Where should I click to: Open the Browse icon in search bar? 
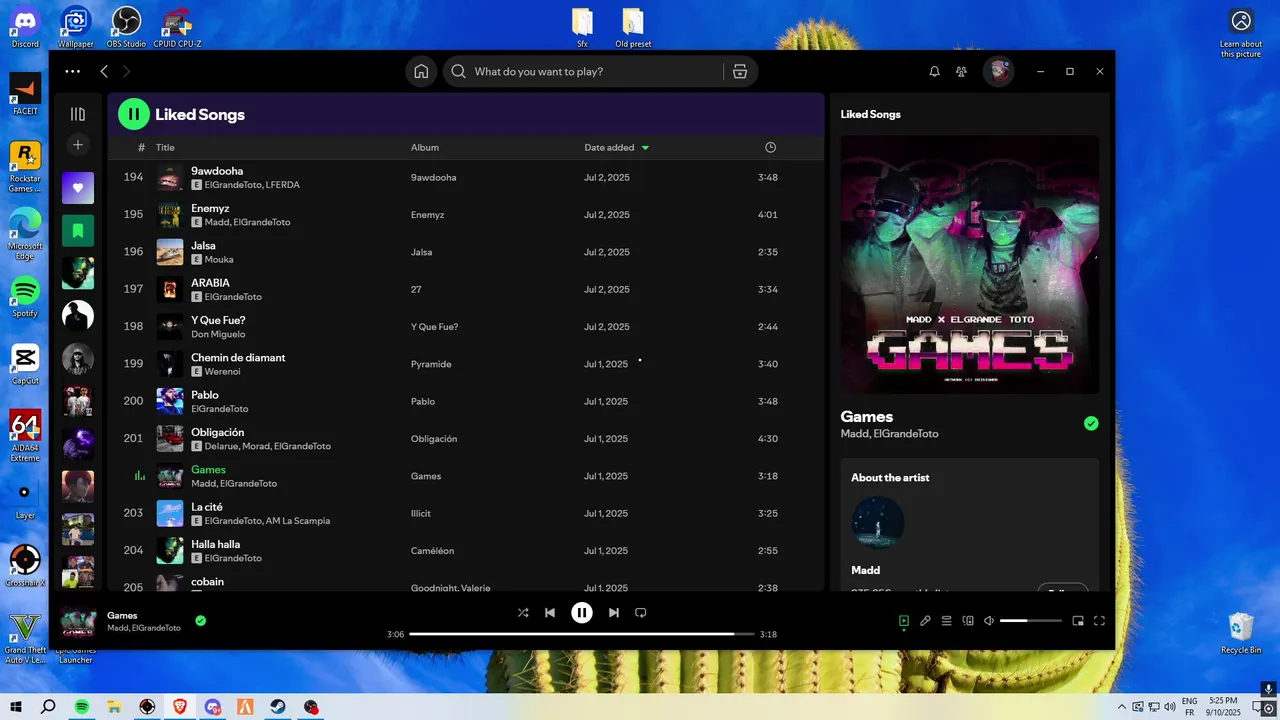[x=740, y=71]
